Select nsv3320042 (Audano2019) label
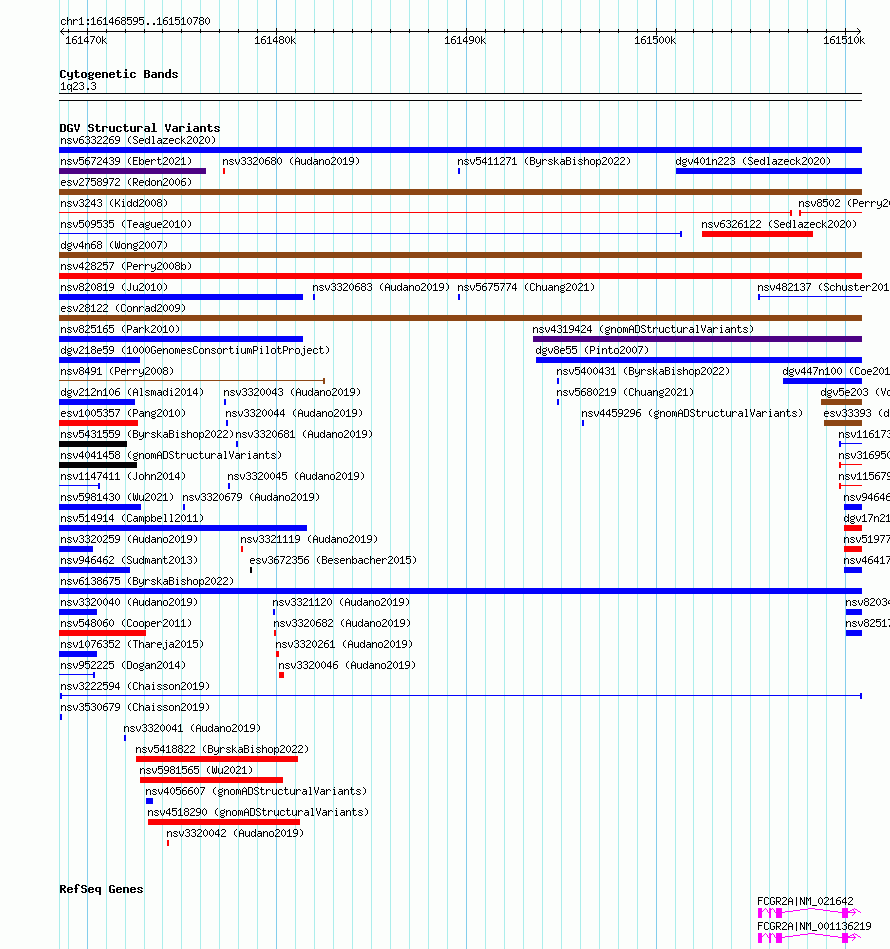Image resolution: width=890 pixels, height=949 pixels. click(235, 833)
